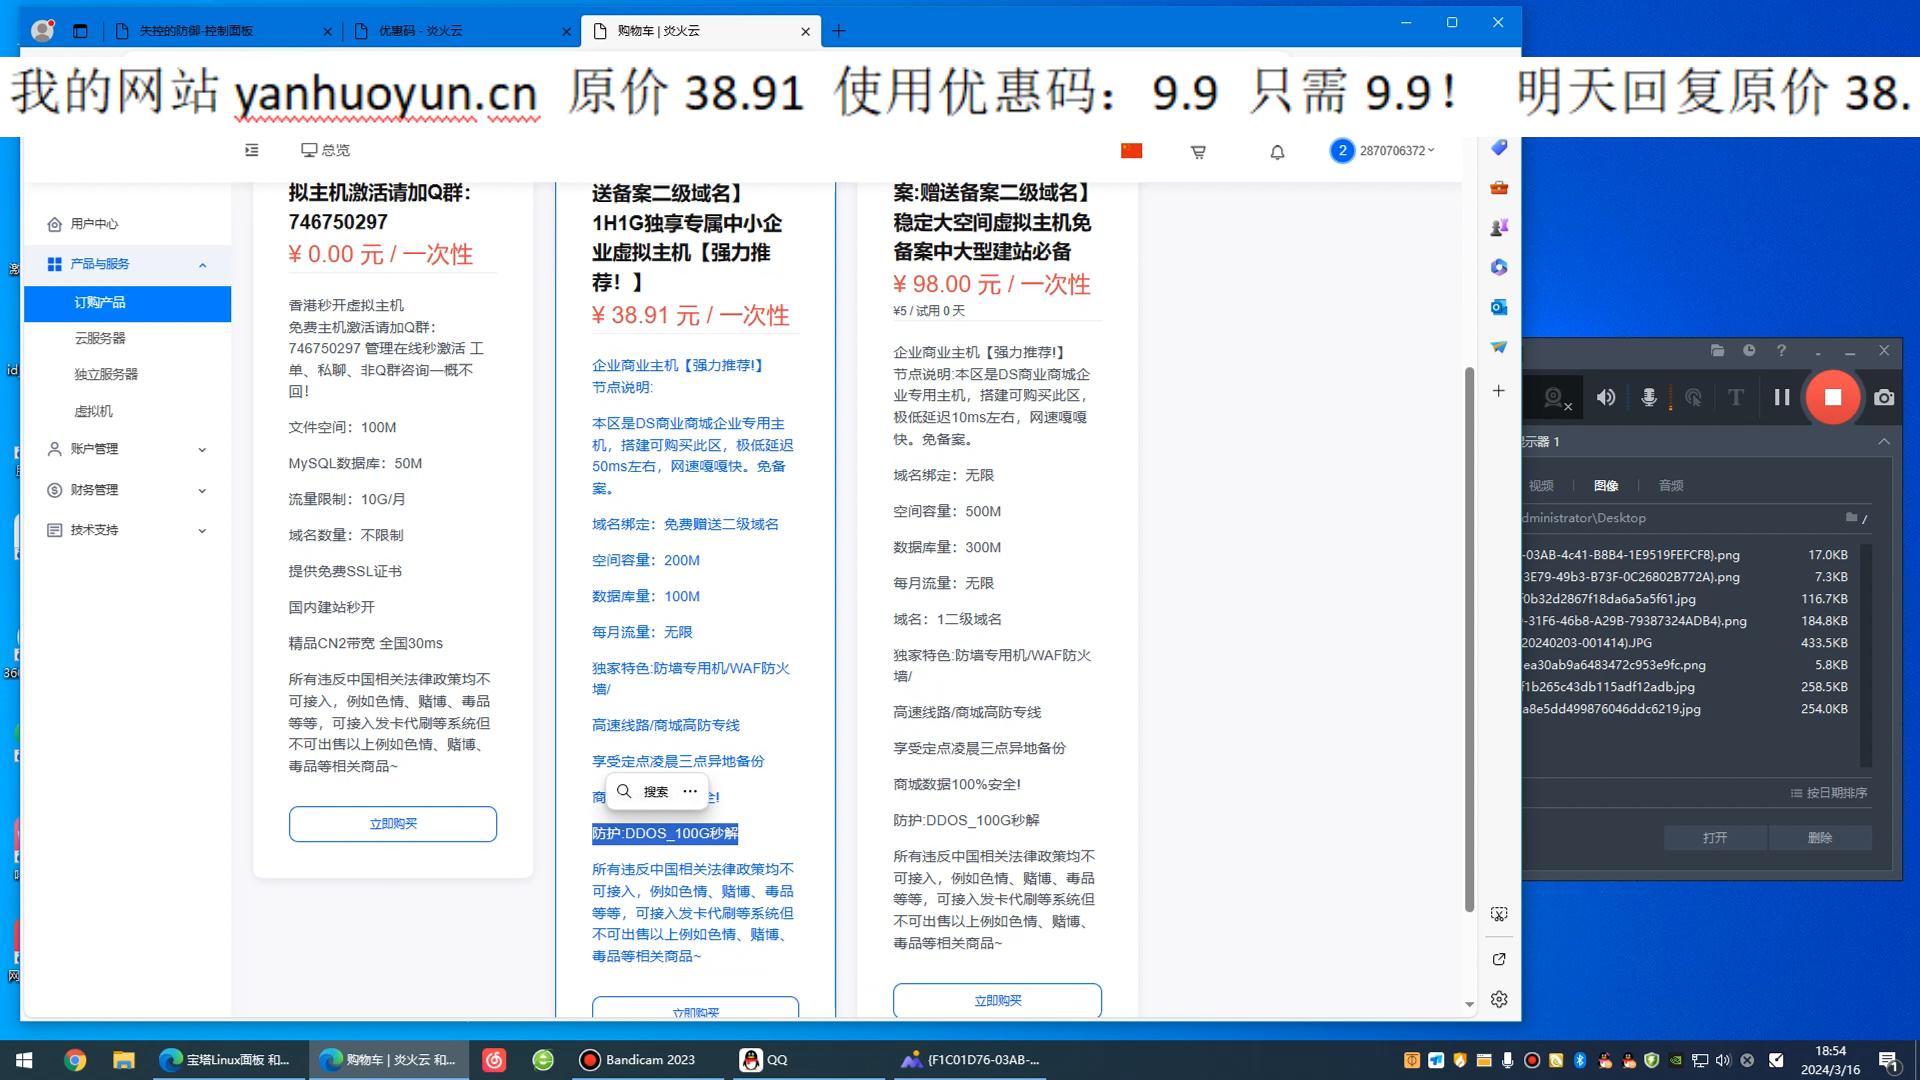
Task: Click the sidebar collapse menu icon beside 总览
Action: tap(252, 150)
